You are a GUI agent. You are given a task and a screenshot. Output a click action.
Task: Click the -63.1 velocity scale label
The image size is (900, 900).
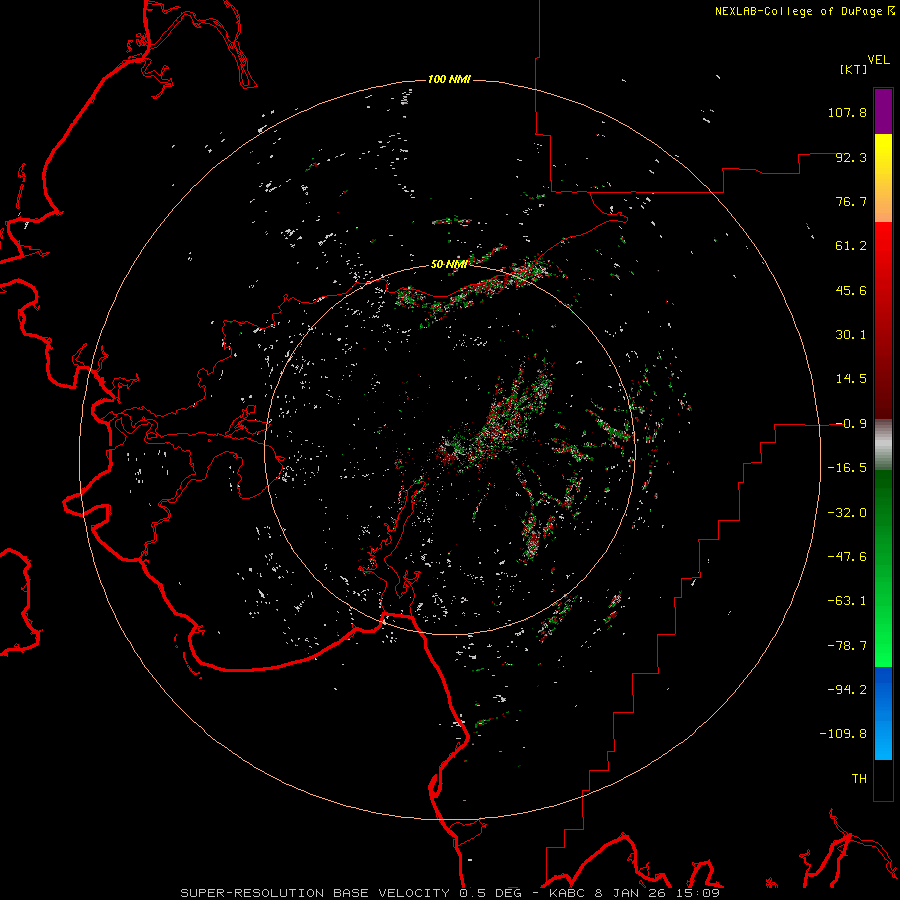tap(847, 601)
